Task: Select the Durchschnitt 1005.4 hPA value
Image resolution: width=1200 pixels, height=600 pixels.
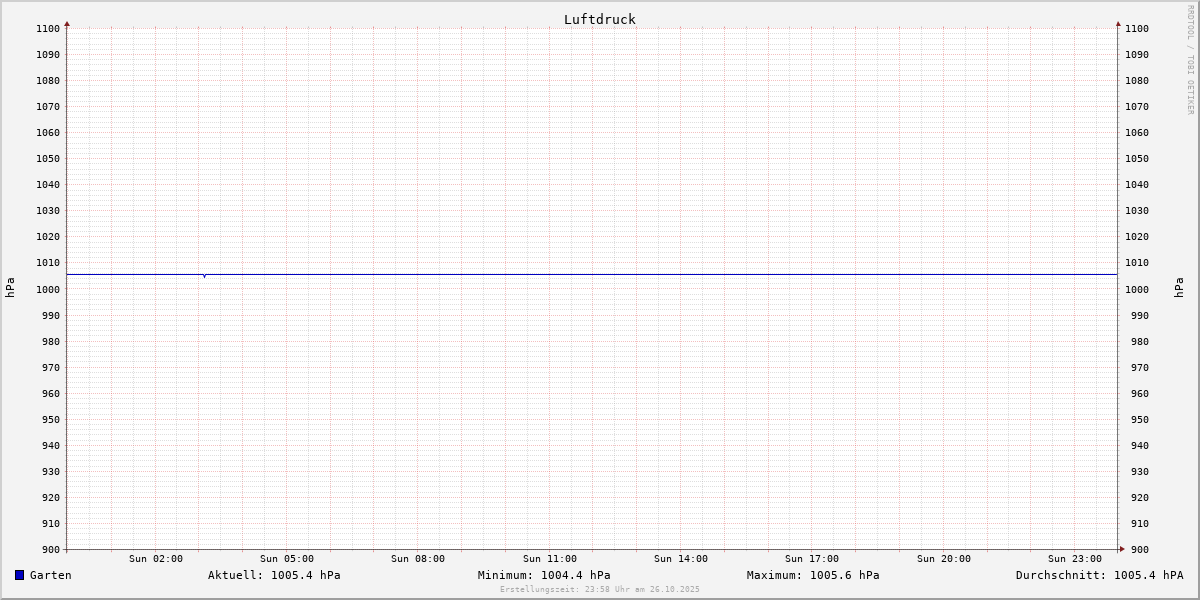Action: pos(1099,575)
